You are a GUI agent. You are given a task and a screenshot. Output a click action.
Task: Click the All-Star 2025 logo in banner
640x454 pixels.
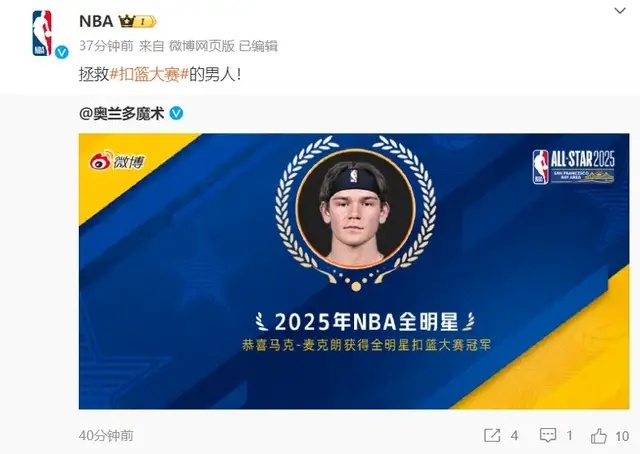click(573, 167)
